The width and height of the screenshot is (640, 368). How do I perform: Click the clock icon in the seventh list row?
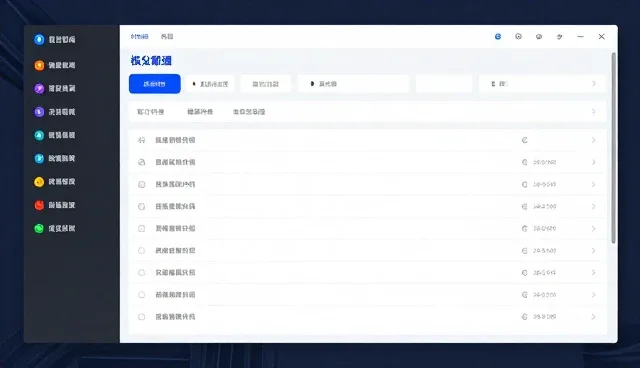[x=525, y=273]
